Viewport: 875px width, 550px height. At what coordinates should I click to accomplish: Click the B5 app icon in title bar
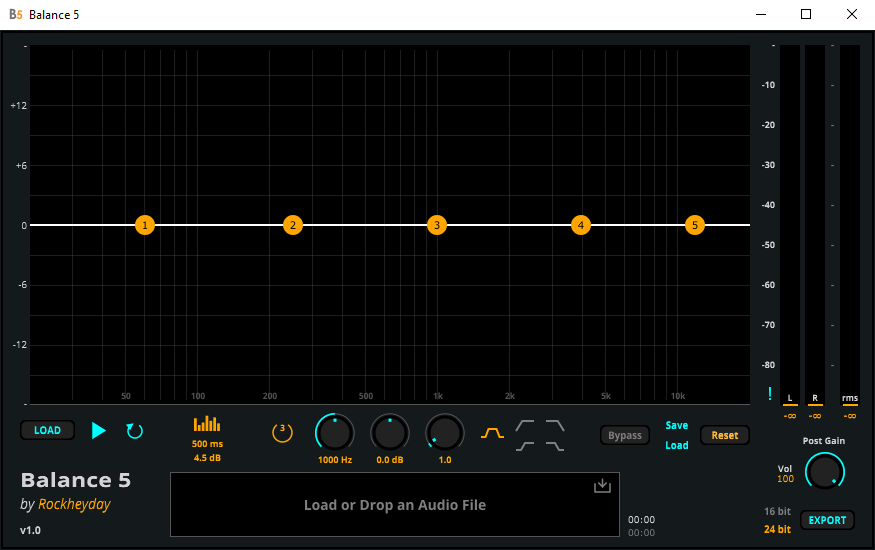[x=16, y=15]
